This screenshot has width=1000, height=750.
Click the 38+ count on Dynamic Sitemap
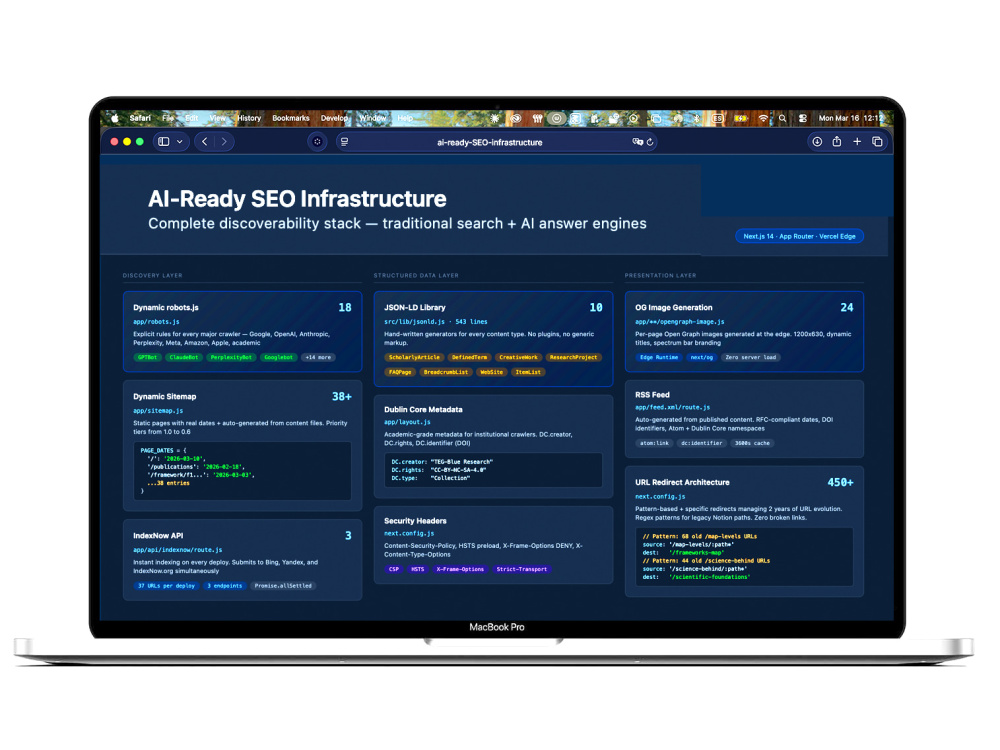341,397
